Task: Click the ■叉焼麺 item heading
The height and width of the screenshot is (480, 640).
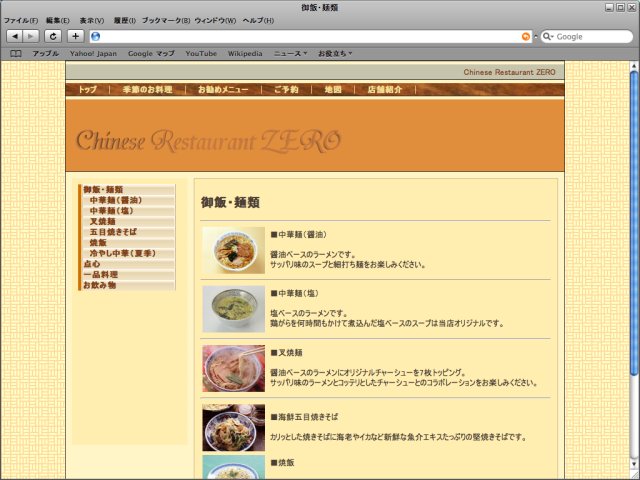Action: [x=287, y=353]
